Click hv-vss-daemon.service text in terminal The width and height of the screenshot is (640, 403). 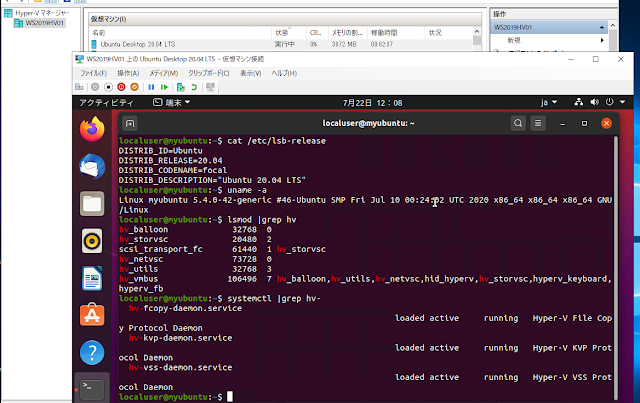pyautogui.click(x=180, y=367)
